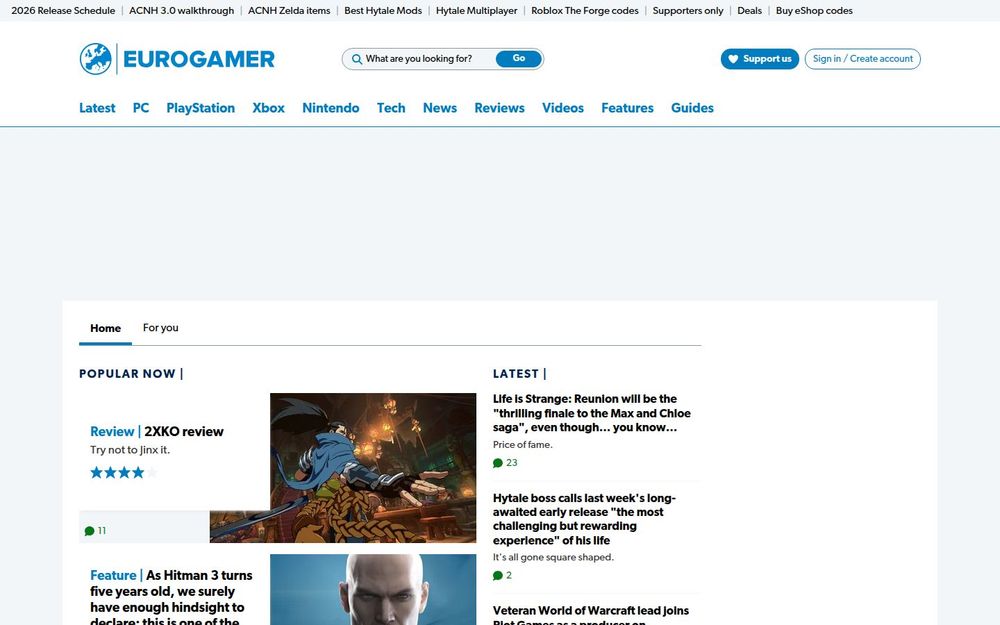This screenshot has height=625, width=1000.
Task: Click 'It's all gone square shaped.' text
Action: [554, 557]
